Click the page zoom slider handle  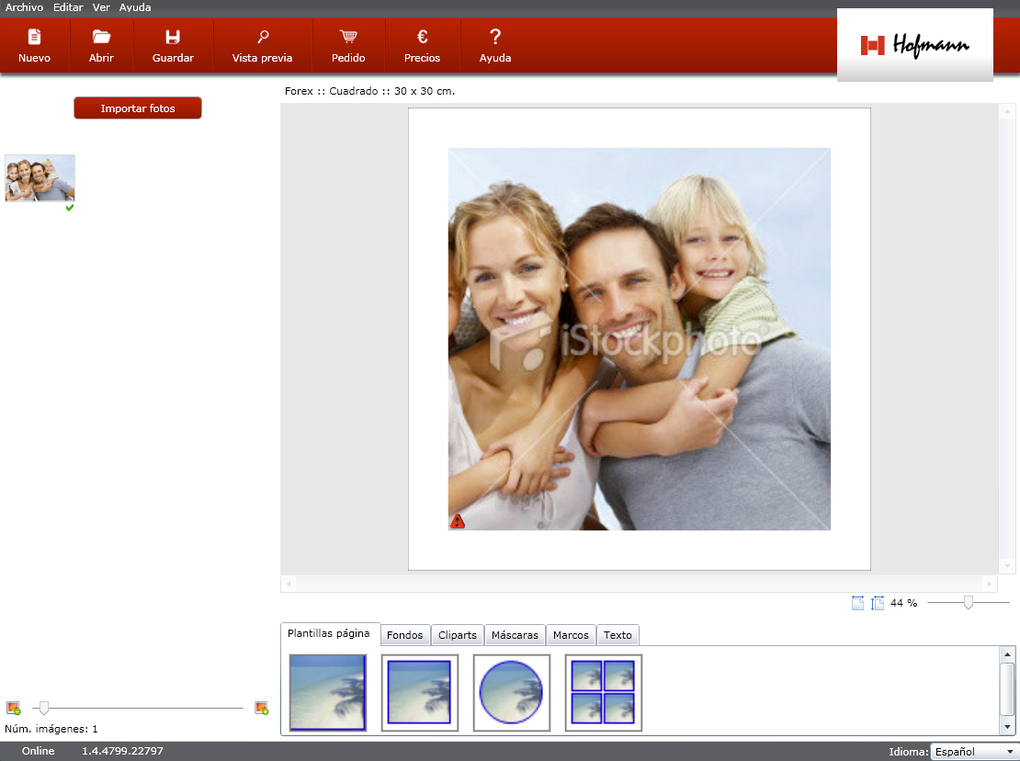click(x=968, y=602)
